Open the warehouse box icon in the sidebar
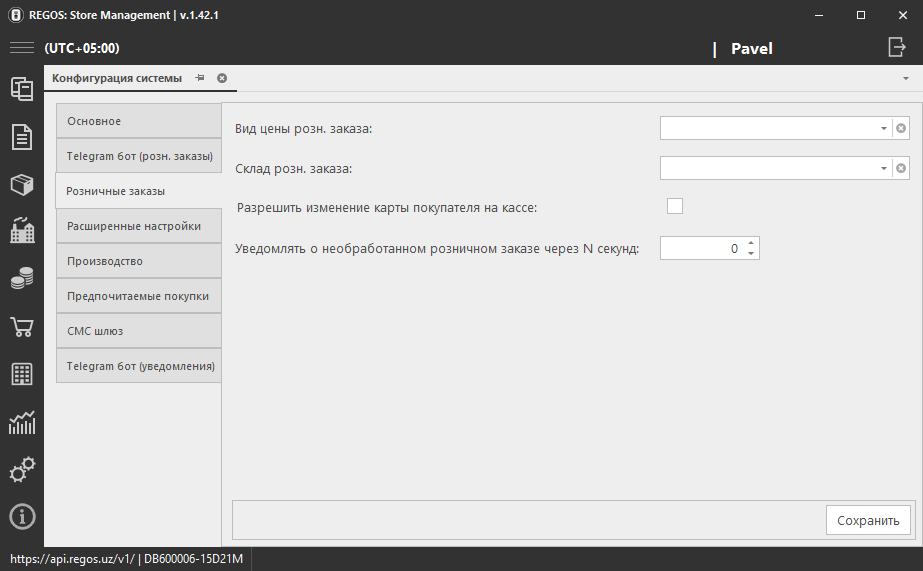The height and width of the screenshot is (571, 923). click(21, 184)
